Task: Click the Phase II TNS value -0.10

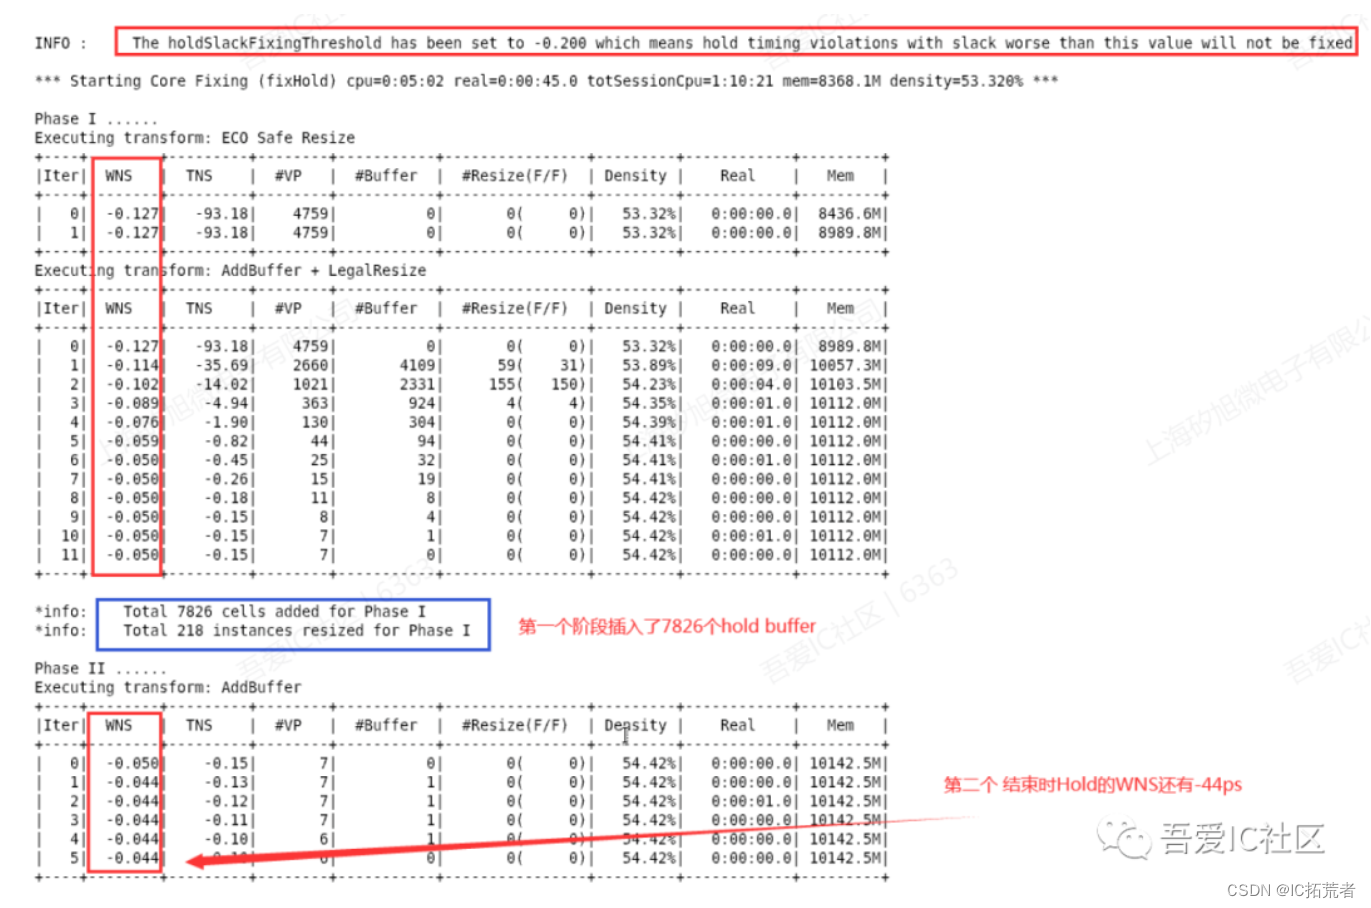Action: (226, 840)
